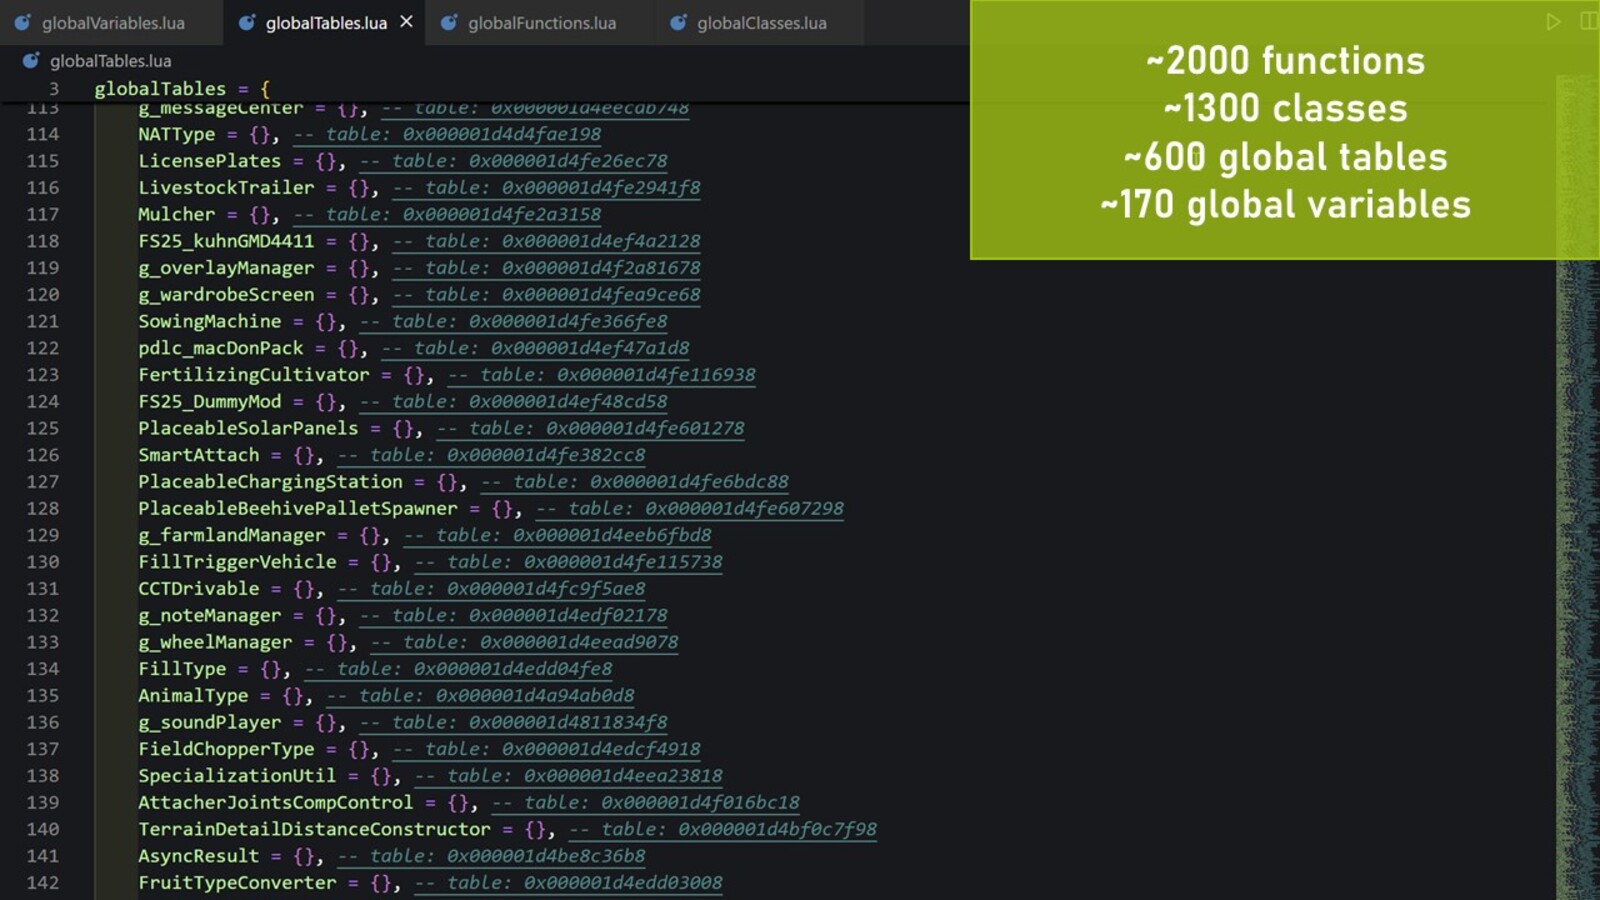Click the Run file play icon
This screenshot has height=900, width=1600.
tap(1553, 22)
